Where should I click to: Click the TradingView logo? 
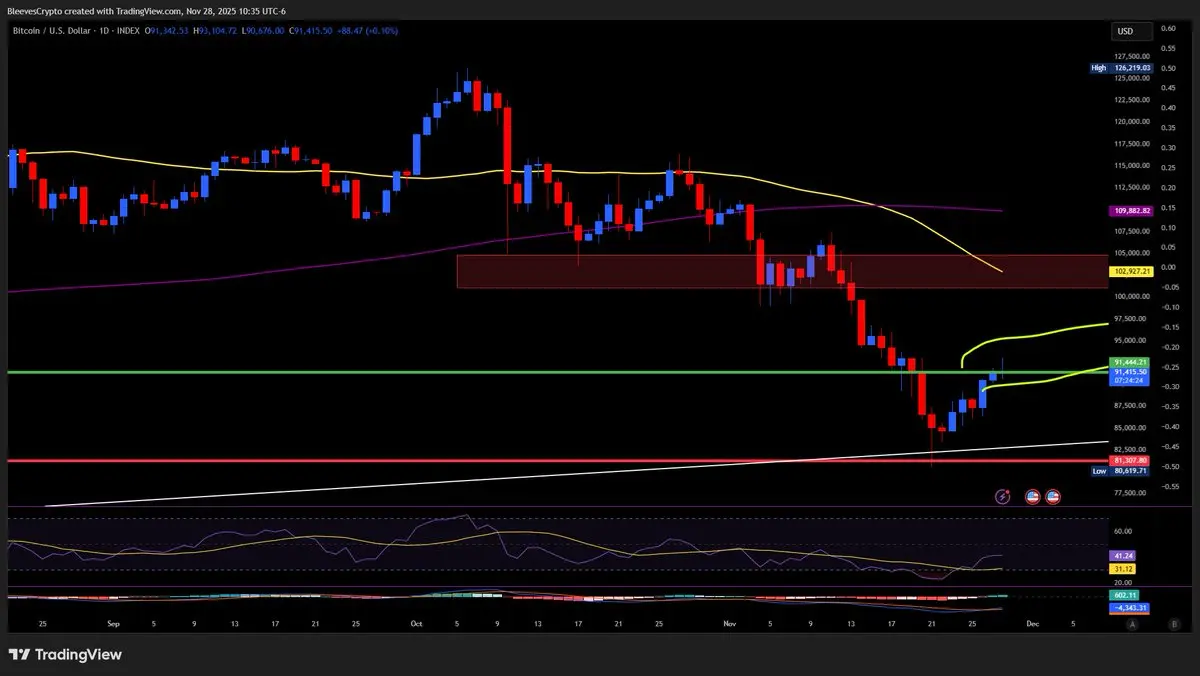click(65, 655)
